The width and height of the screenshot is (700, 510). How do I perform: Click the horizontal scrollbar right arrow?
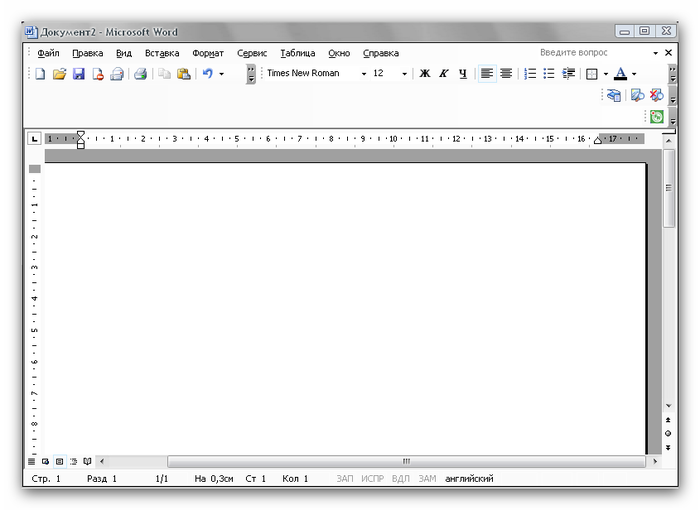(x=655, y=461)
